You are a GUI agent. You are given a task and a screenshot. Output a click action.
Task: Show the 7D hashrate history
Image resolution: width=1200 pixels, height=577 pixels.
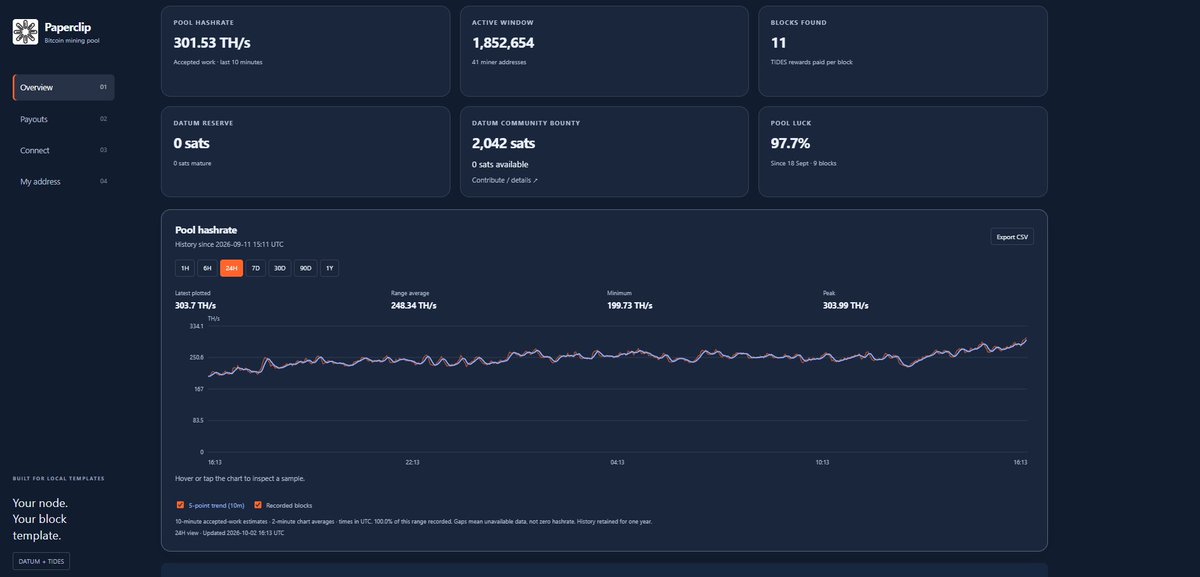point(256,268)
